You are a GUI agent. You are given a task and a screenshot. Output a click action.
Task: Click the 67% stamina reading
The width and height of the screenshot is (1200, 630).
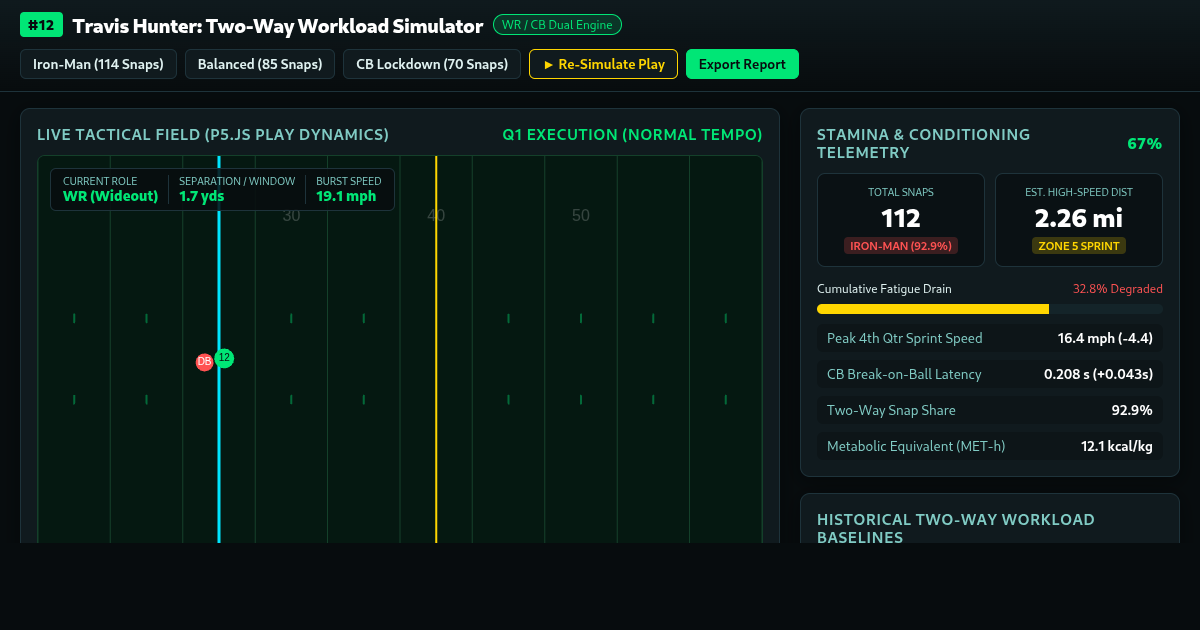[1144, 144]
